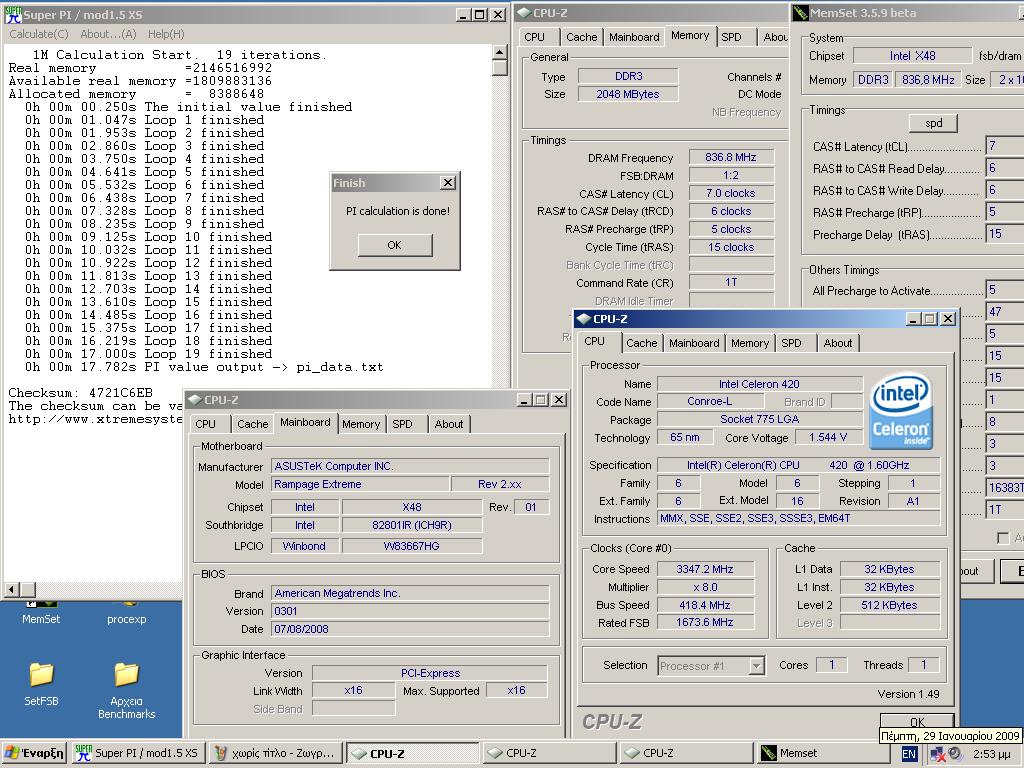Open the About tab in the CPU-Z Mainboard window

(449, 424)
